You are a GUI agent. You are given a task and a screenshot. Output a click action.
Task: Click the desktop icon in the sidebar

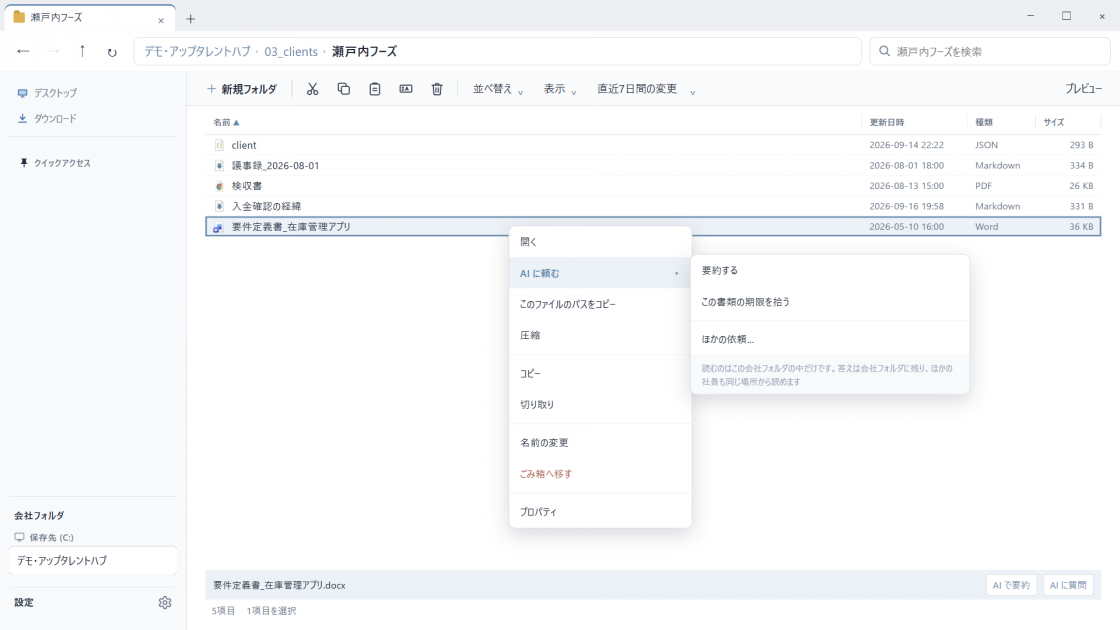coord(22,93)
